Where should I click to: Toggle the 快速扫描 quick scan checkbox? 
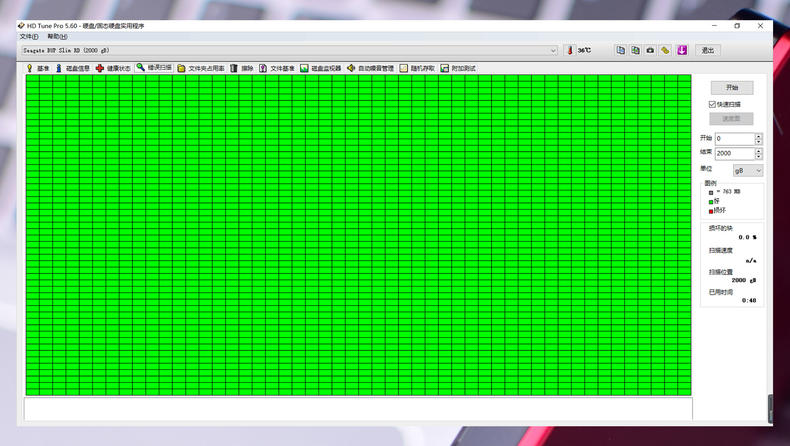pos(713,104)
